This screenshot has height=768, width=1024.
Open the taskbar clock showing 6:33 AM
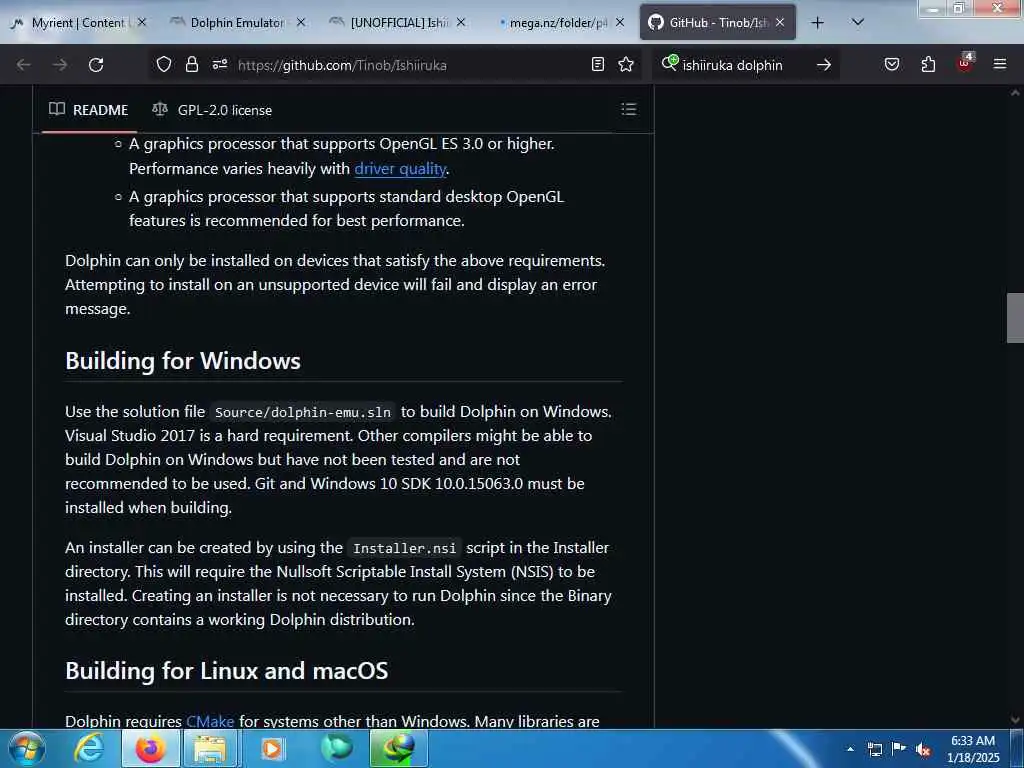(973, 749)
